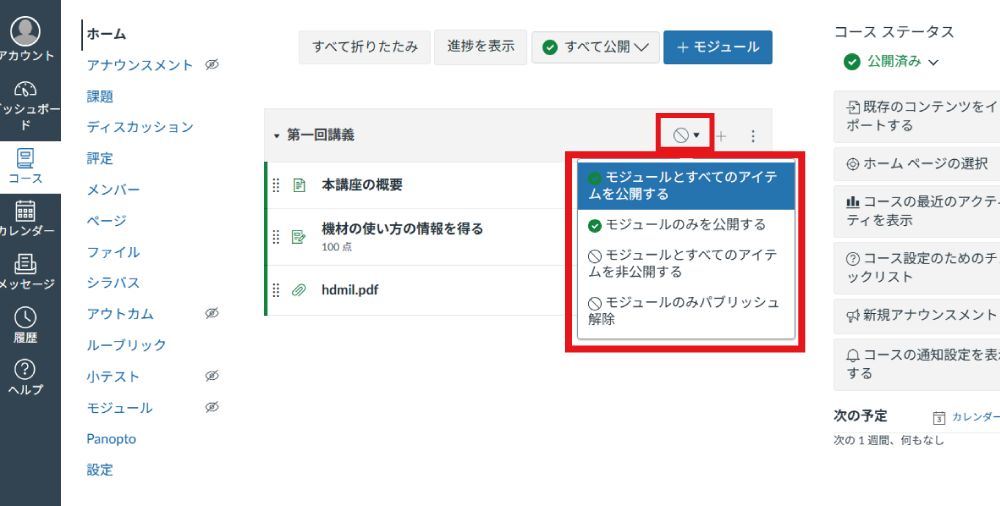Open the アナウンスメント navigation link
This screenshot has height=506, width=1000.
140,65
